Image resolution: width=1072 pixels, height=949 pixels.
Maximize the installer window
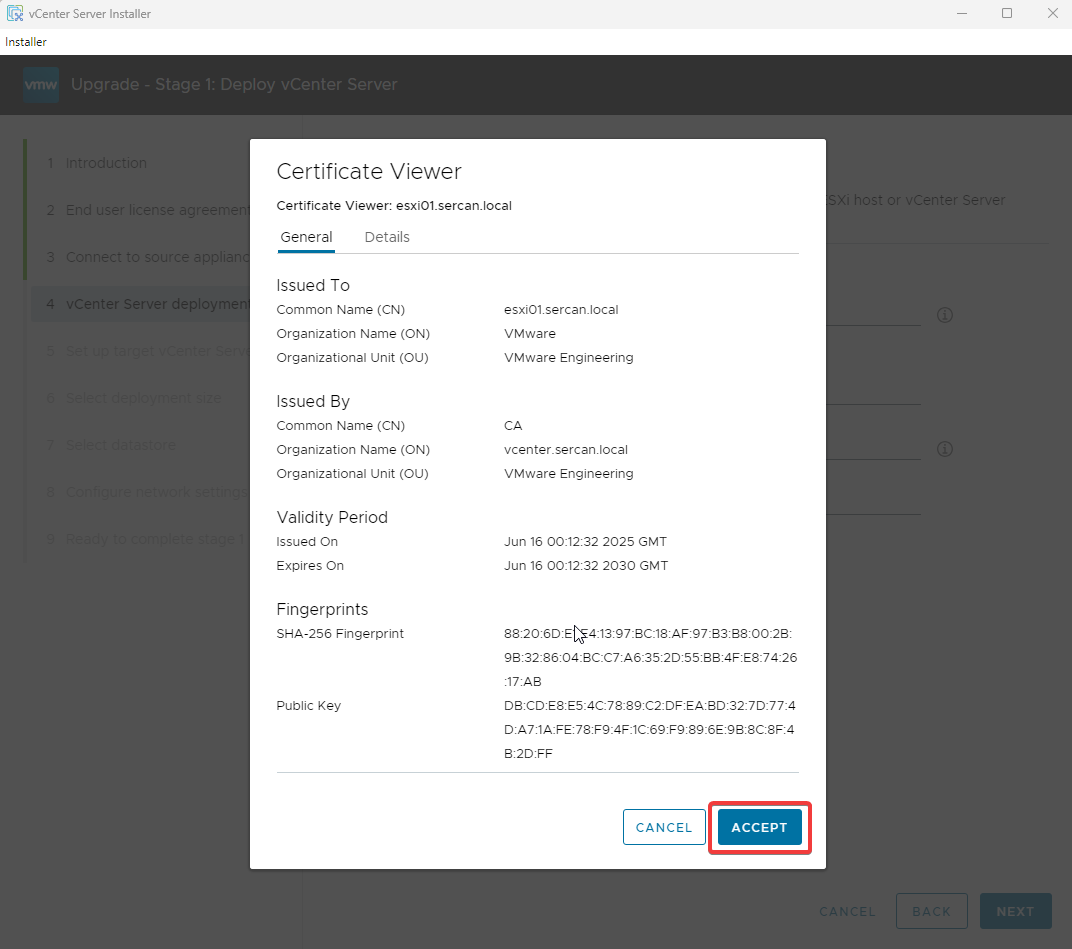[1006, 14]
